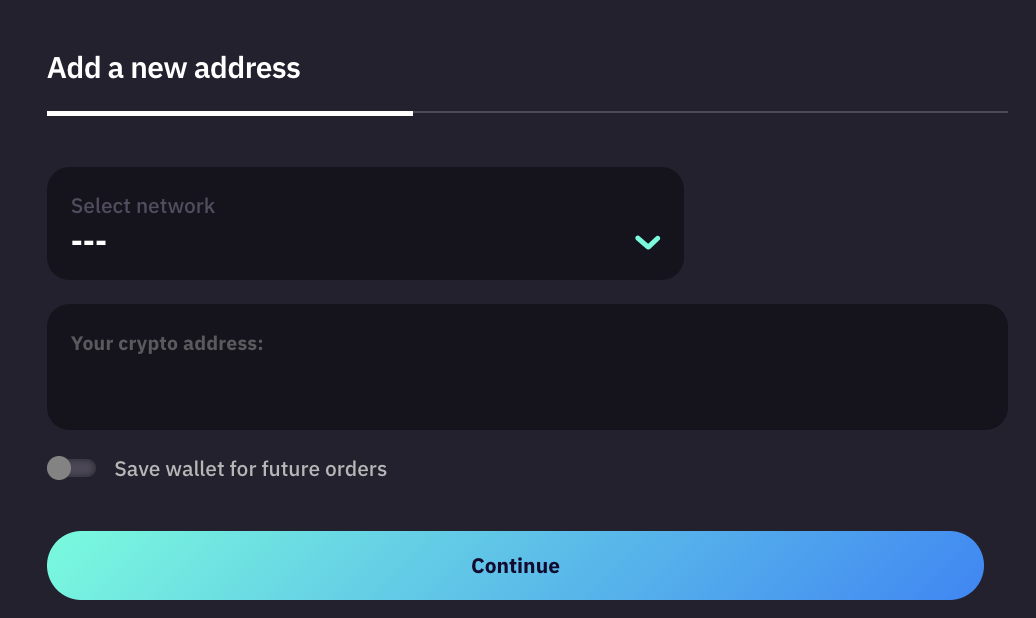Screen dimensions: 1036x618
Task: Click the unfilled gray progress line
Action: tap(710, 112)
